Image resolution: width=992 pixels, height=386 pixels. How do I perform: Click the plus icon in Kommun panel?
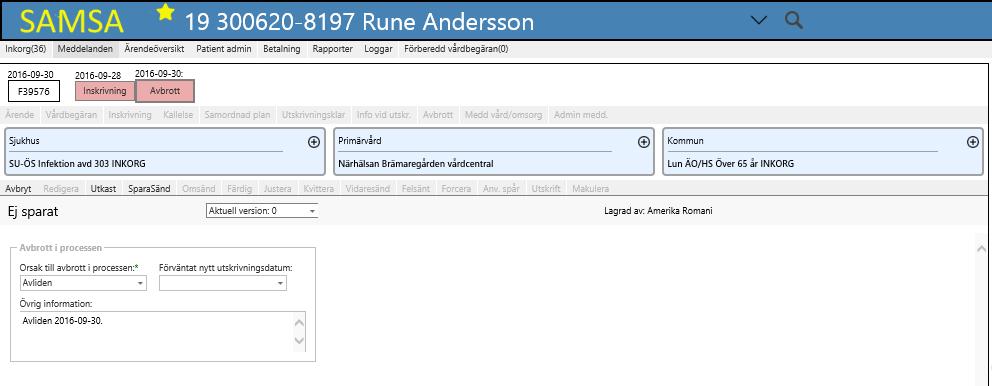973,142
